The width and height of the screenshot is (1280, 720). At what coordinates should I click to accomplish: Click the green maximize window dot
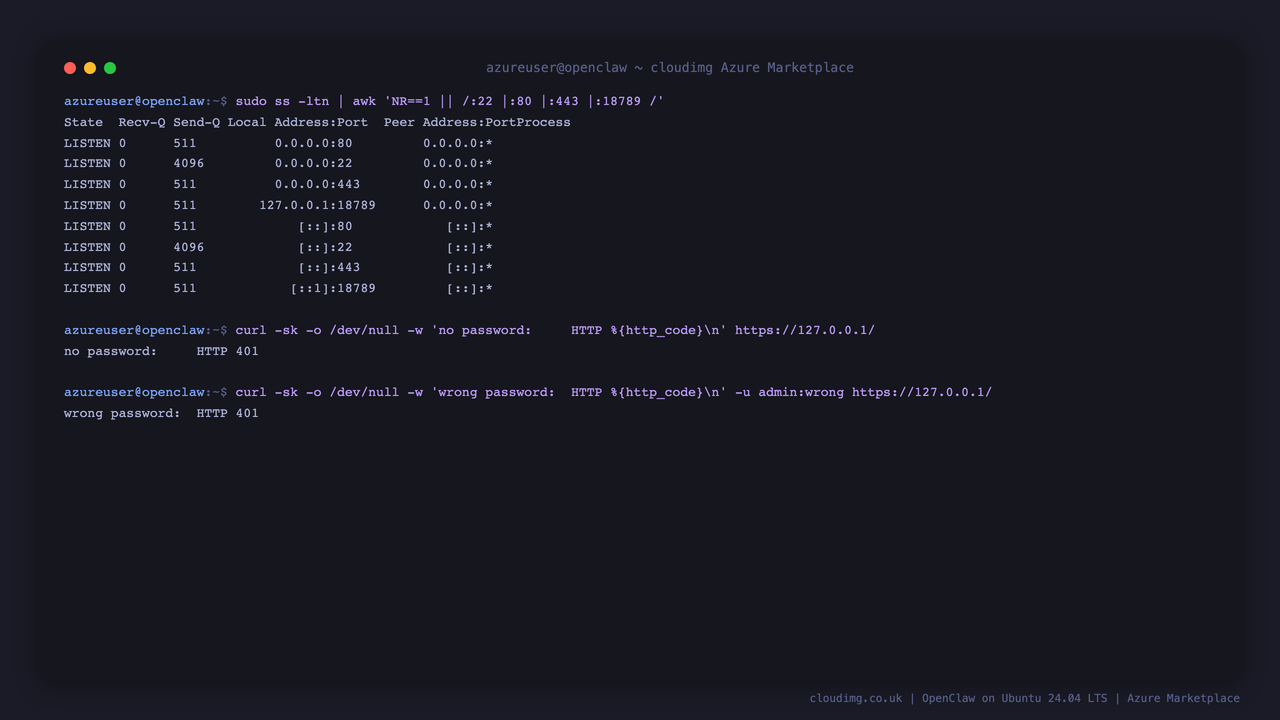click(x=110, y=68)
